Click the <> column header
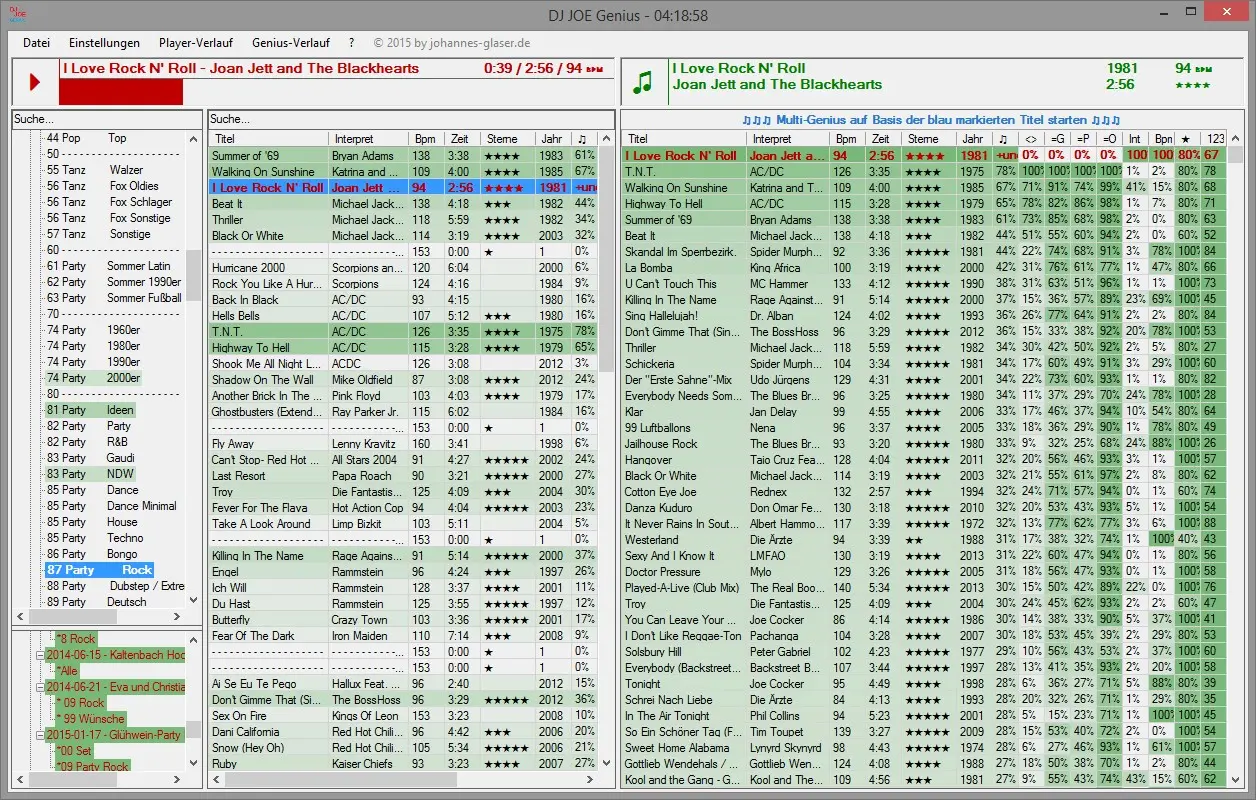Image resolution: width=1256 pixels, height=800 pixels. coord(1030,138)
